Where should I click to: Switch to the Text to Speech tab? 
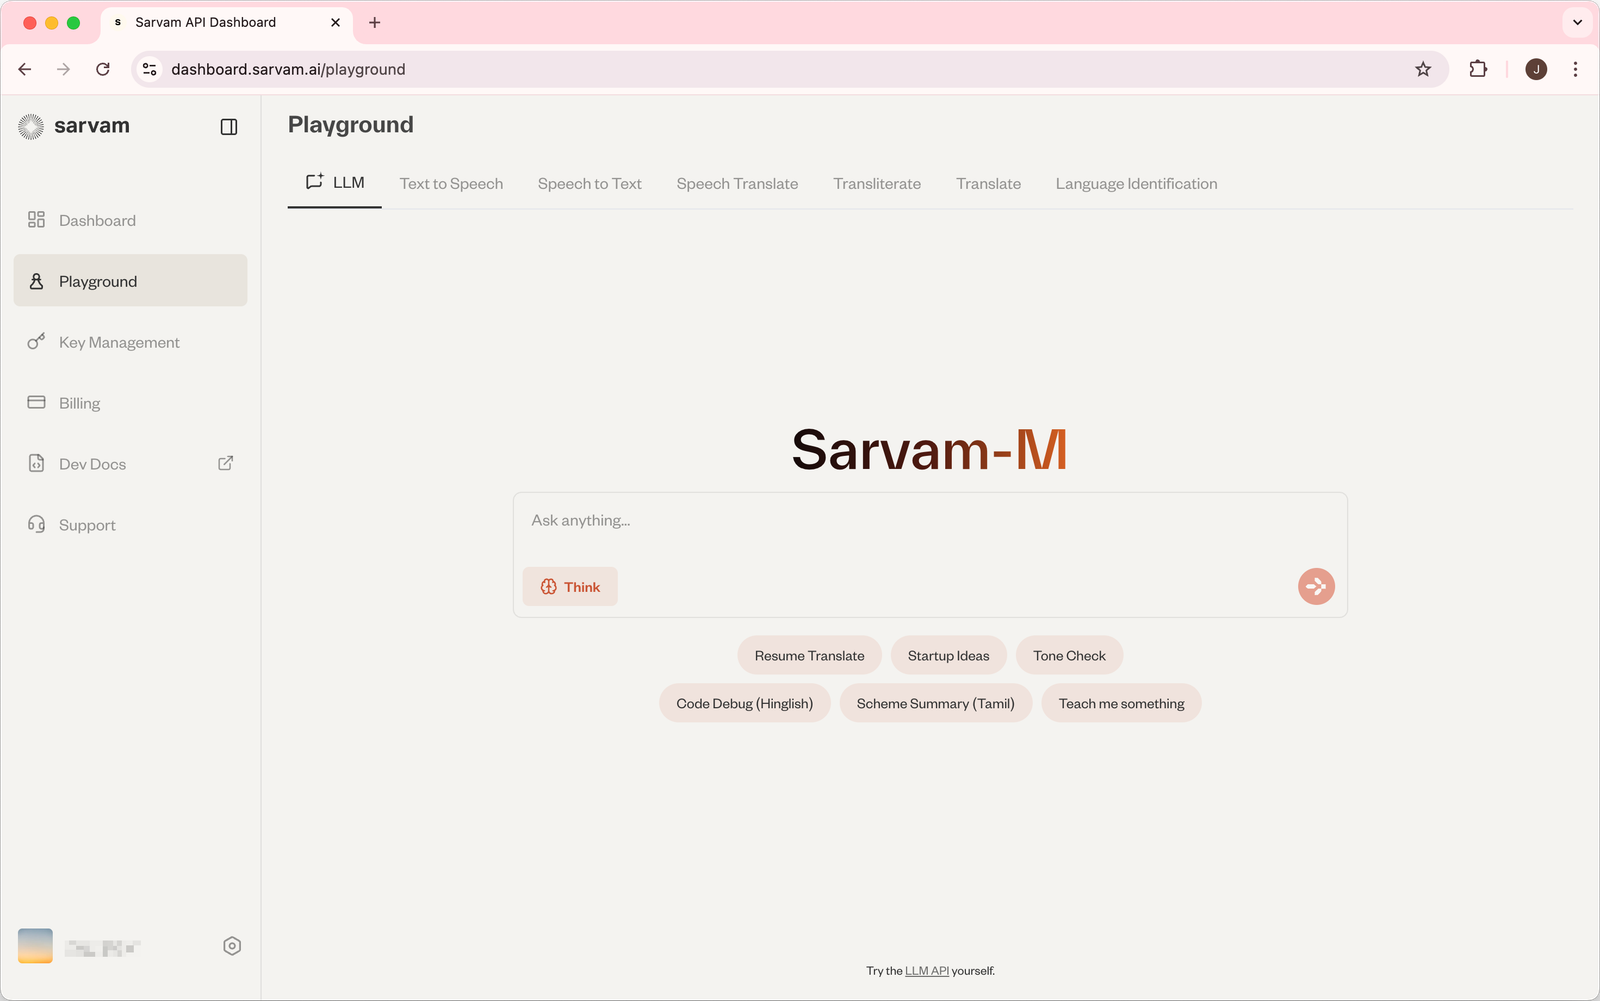[451, 183]
